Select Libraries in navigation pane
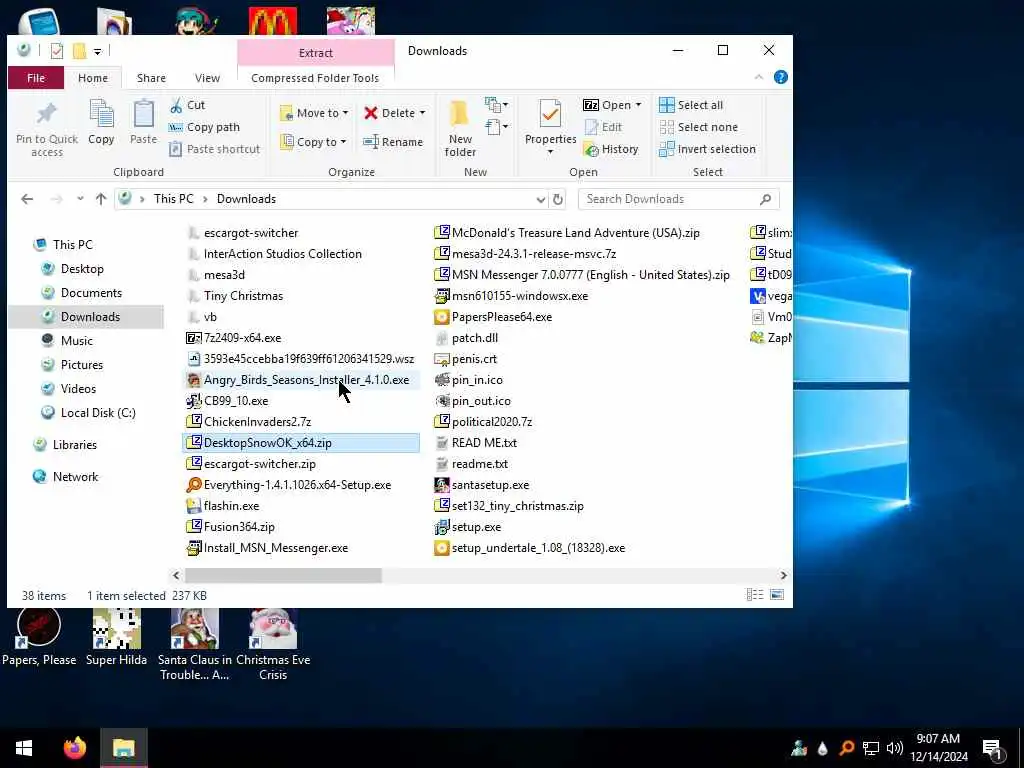The image size is (1024, 768). tap(74, 445)
